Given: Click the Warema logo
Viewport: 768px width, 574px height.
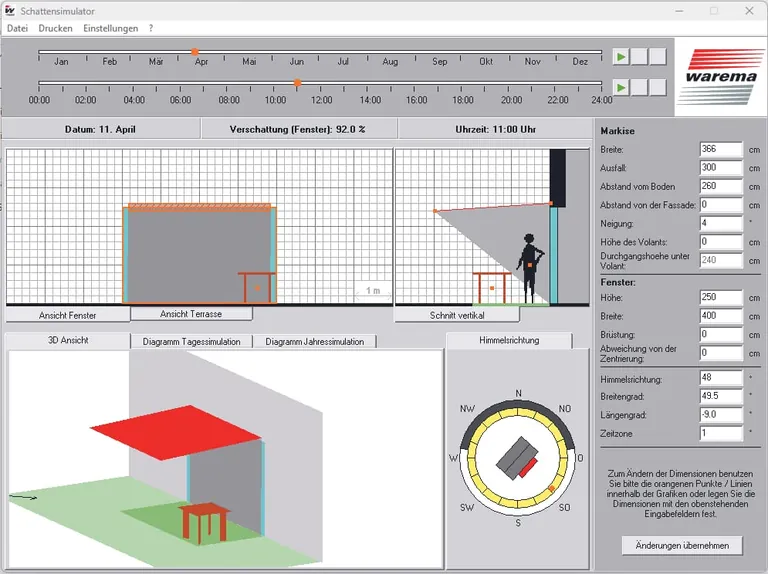Looking at the screenshot, I should 721,76.
